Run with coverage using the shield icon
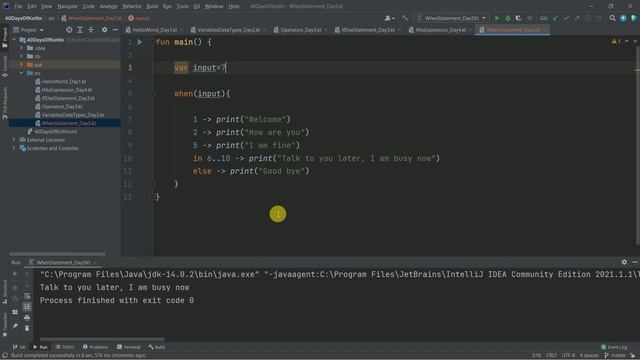Image resolution: width=640 pixels, height=360 pixels. pos(518,18)
